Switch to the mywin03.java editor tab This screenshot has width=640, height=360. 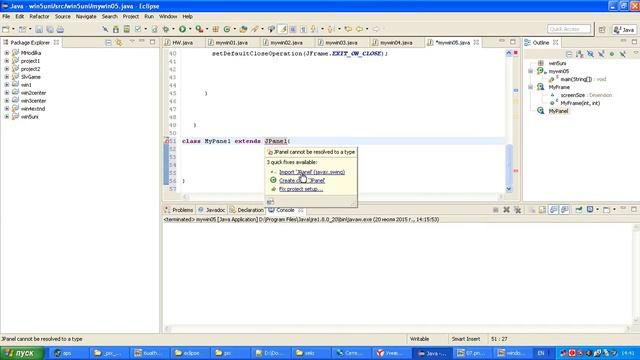[x=341, y=42]
